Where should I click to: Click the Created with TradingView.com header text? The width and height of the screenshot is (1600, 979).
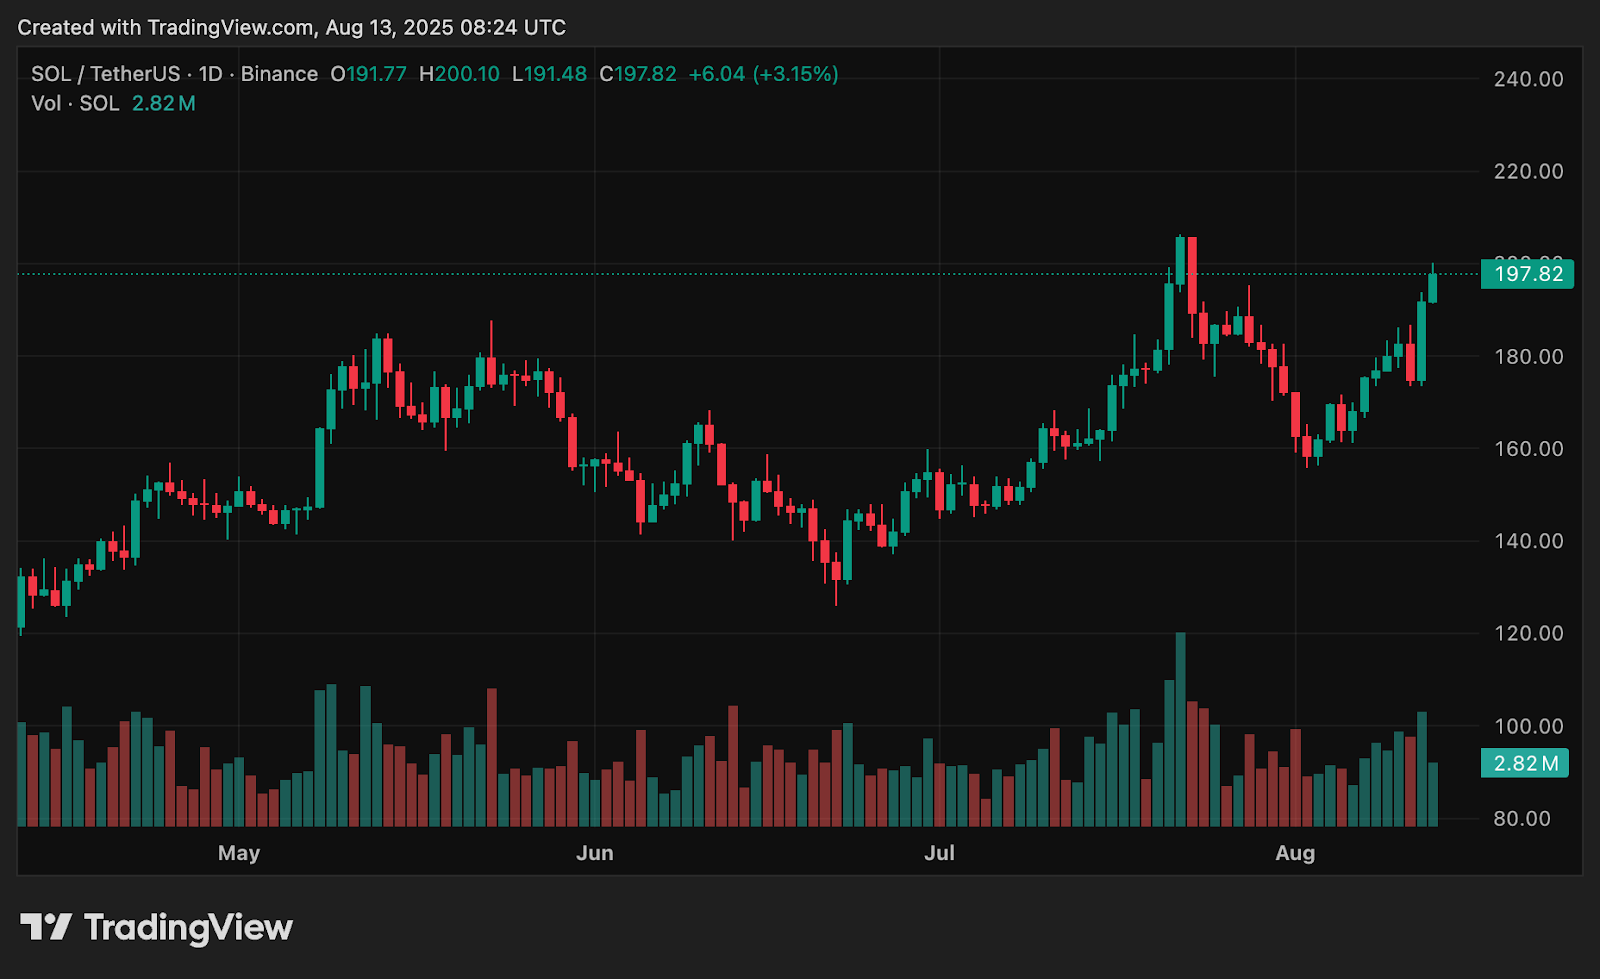coord(291,27)
